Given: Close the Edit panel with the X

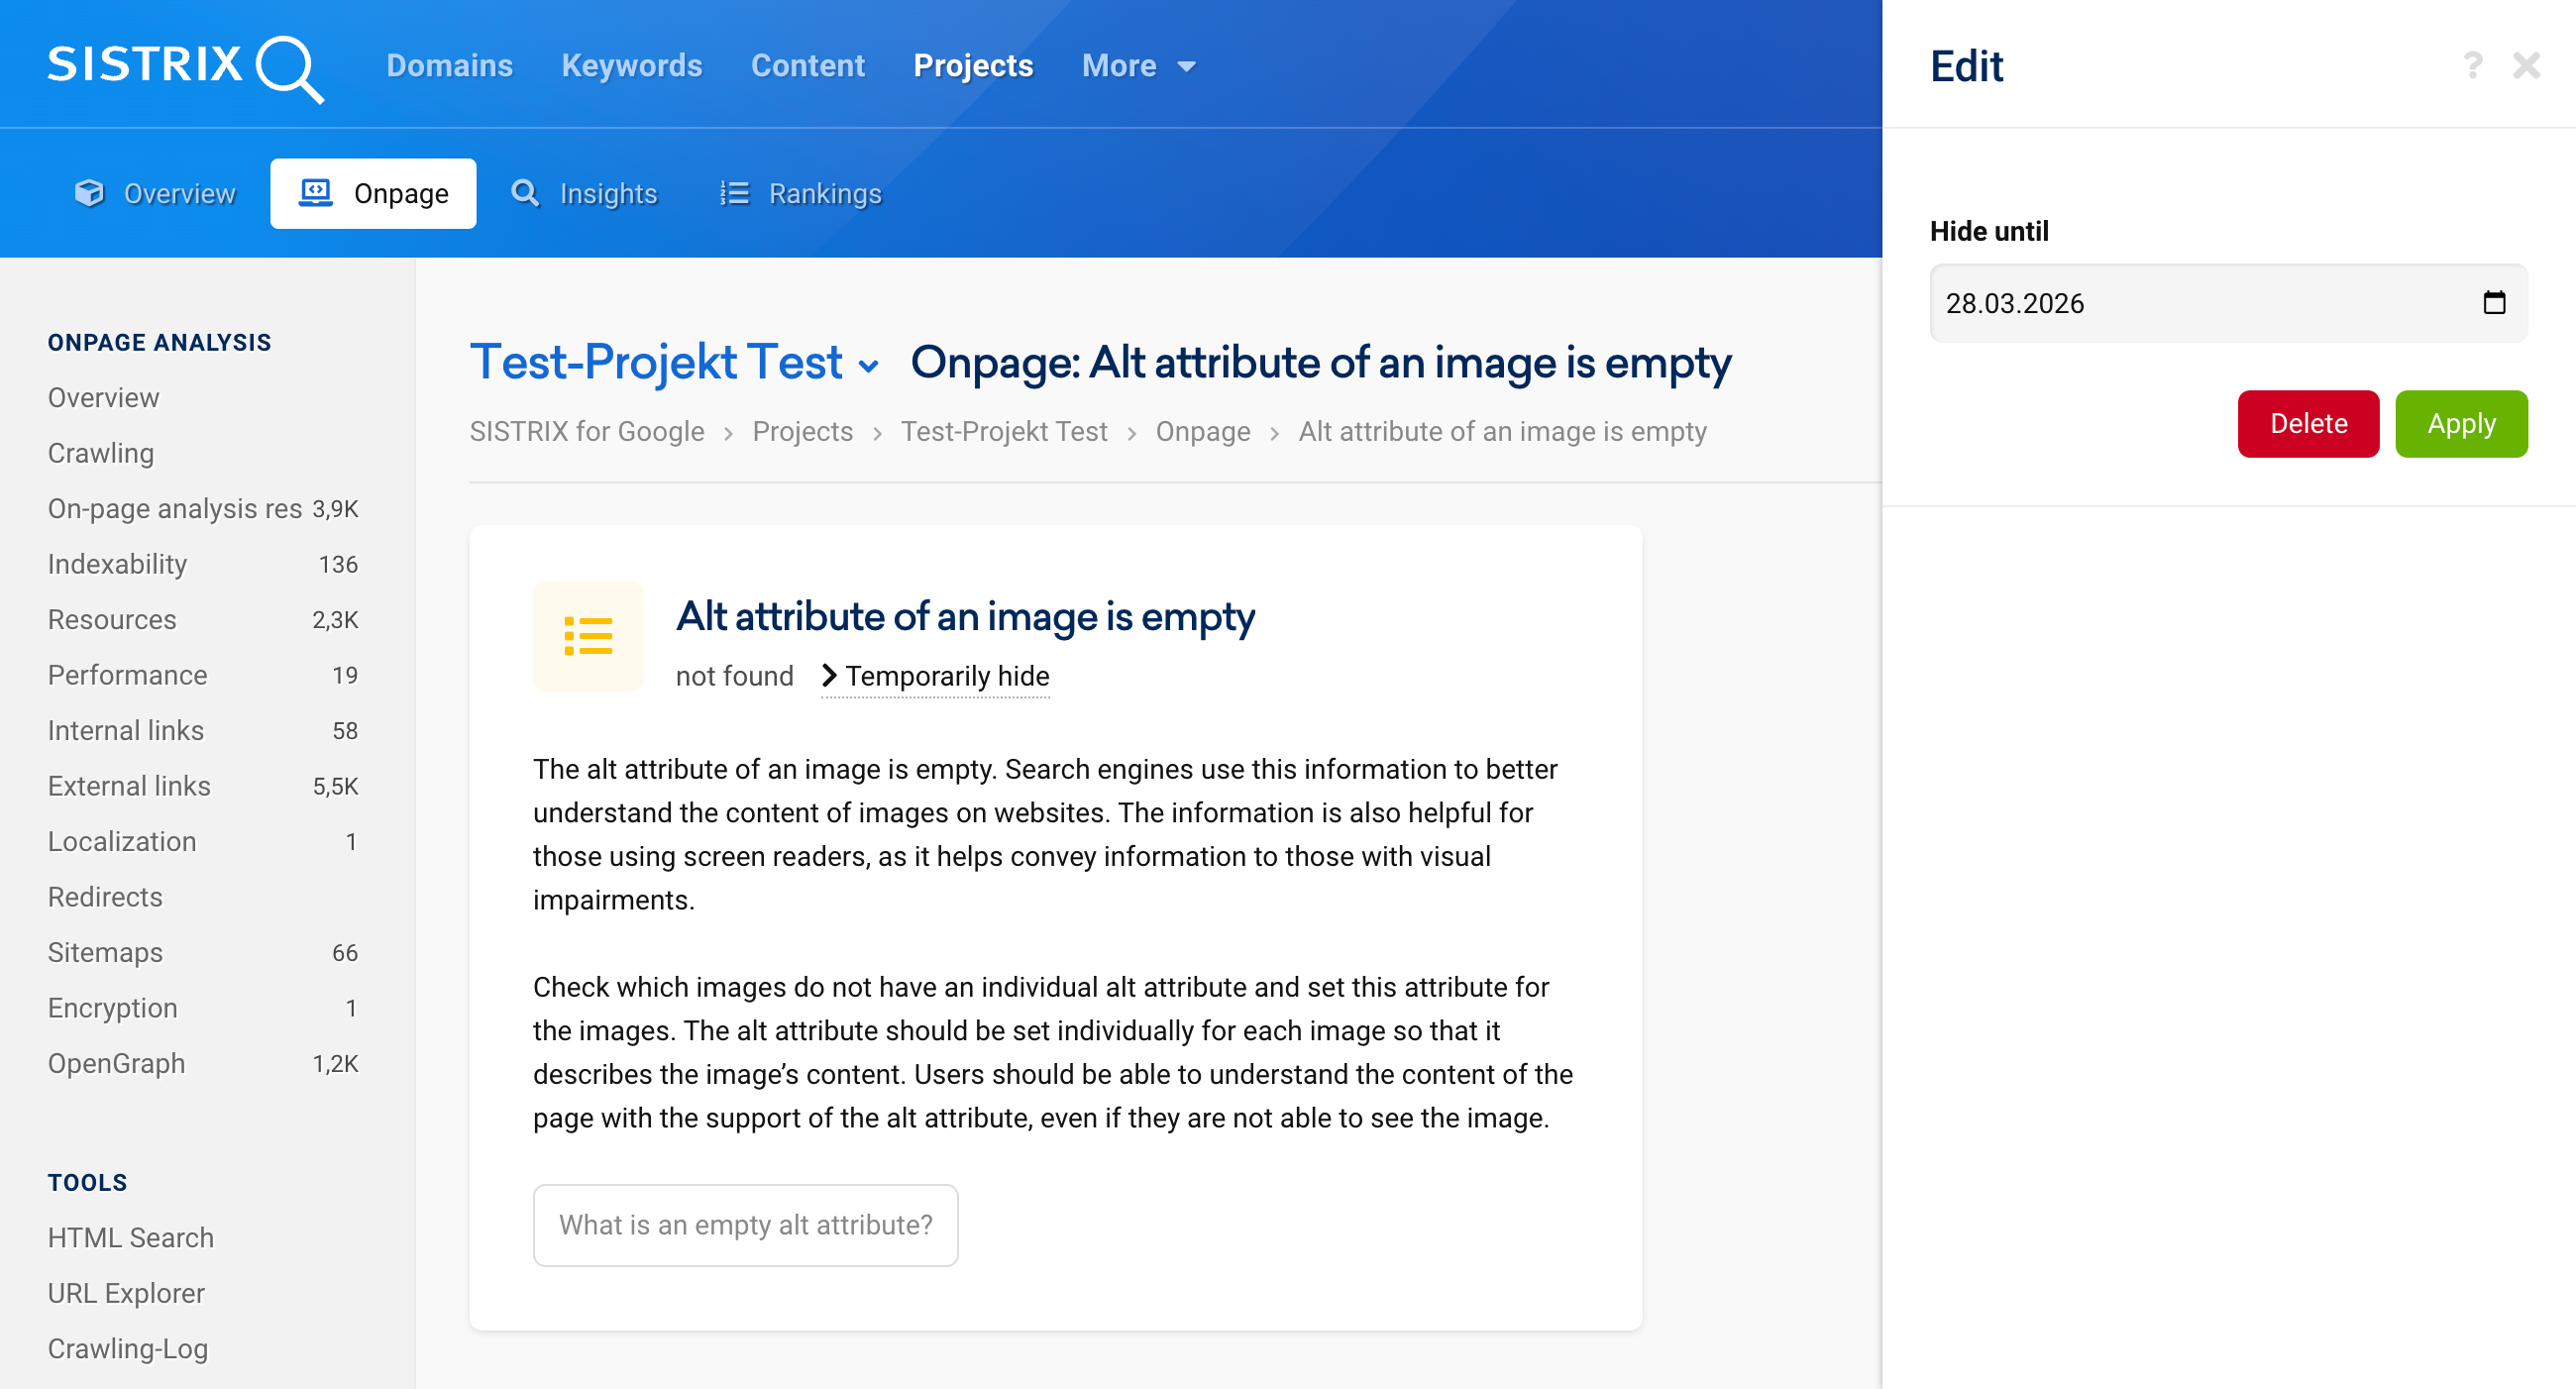Looking at the screenshot, I should pos(2527,64).
